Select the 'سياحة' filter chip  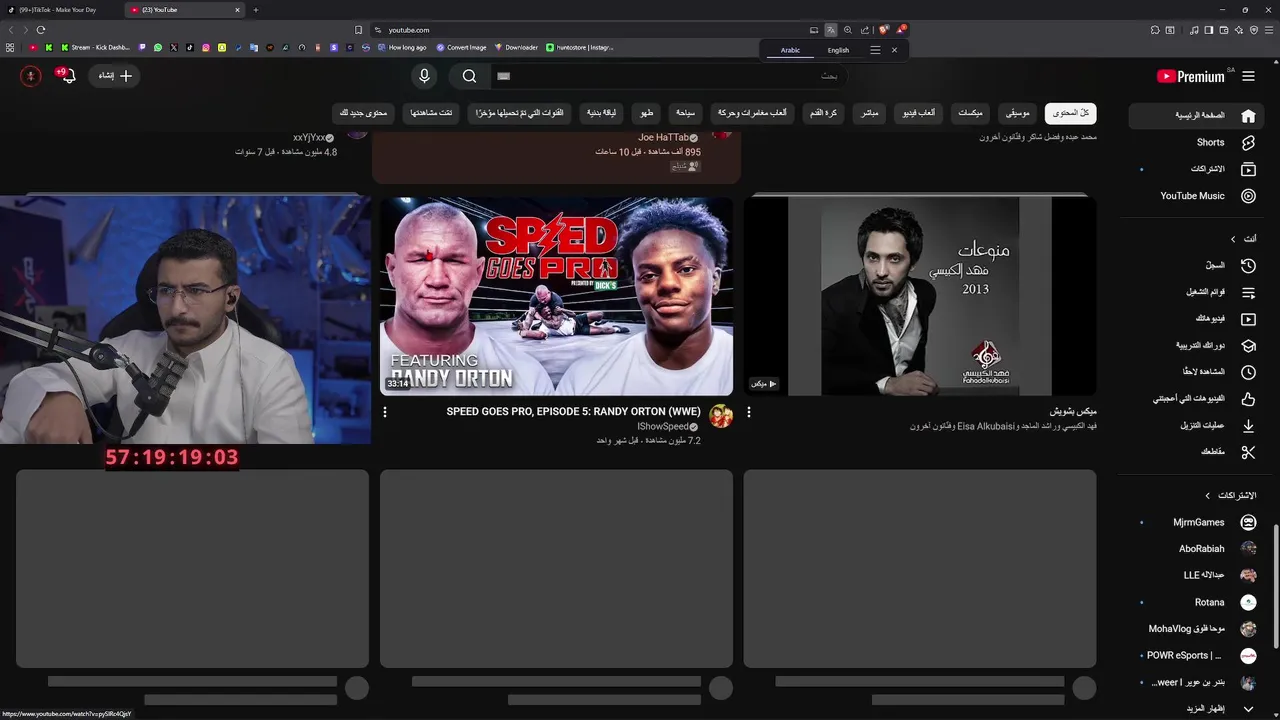coord(685,113)
